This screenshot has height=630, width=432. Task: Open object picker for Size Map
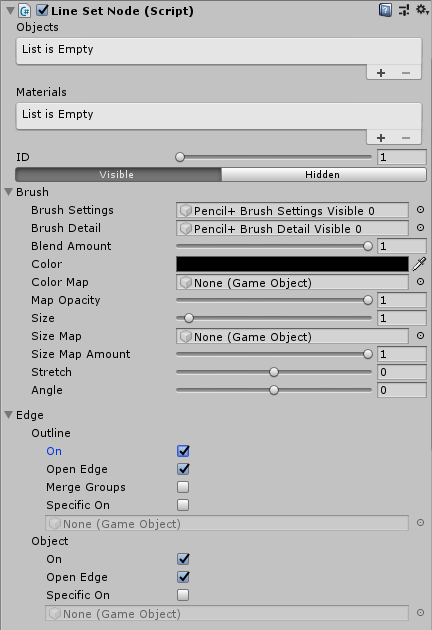pyautogui.click(x=420, y=335)
